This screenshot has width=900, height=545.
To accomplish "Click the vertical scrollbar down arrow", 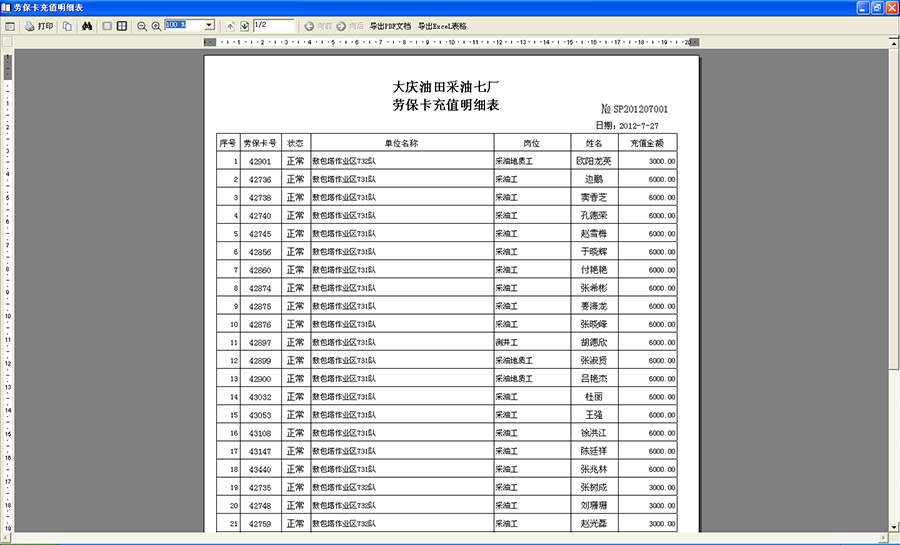I will pos(894,526).
